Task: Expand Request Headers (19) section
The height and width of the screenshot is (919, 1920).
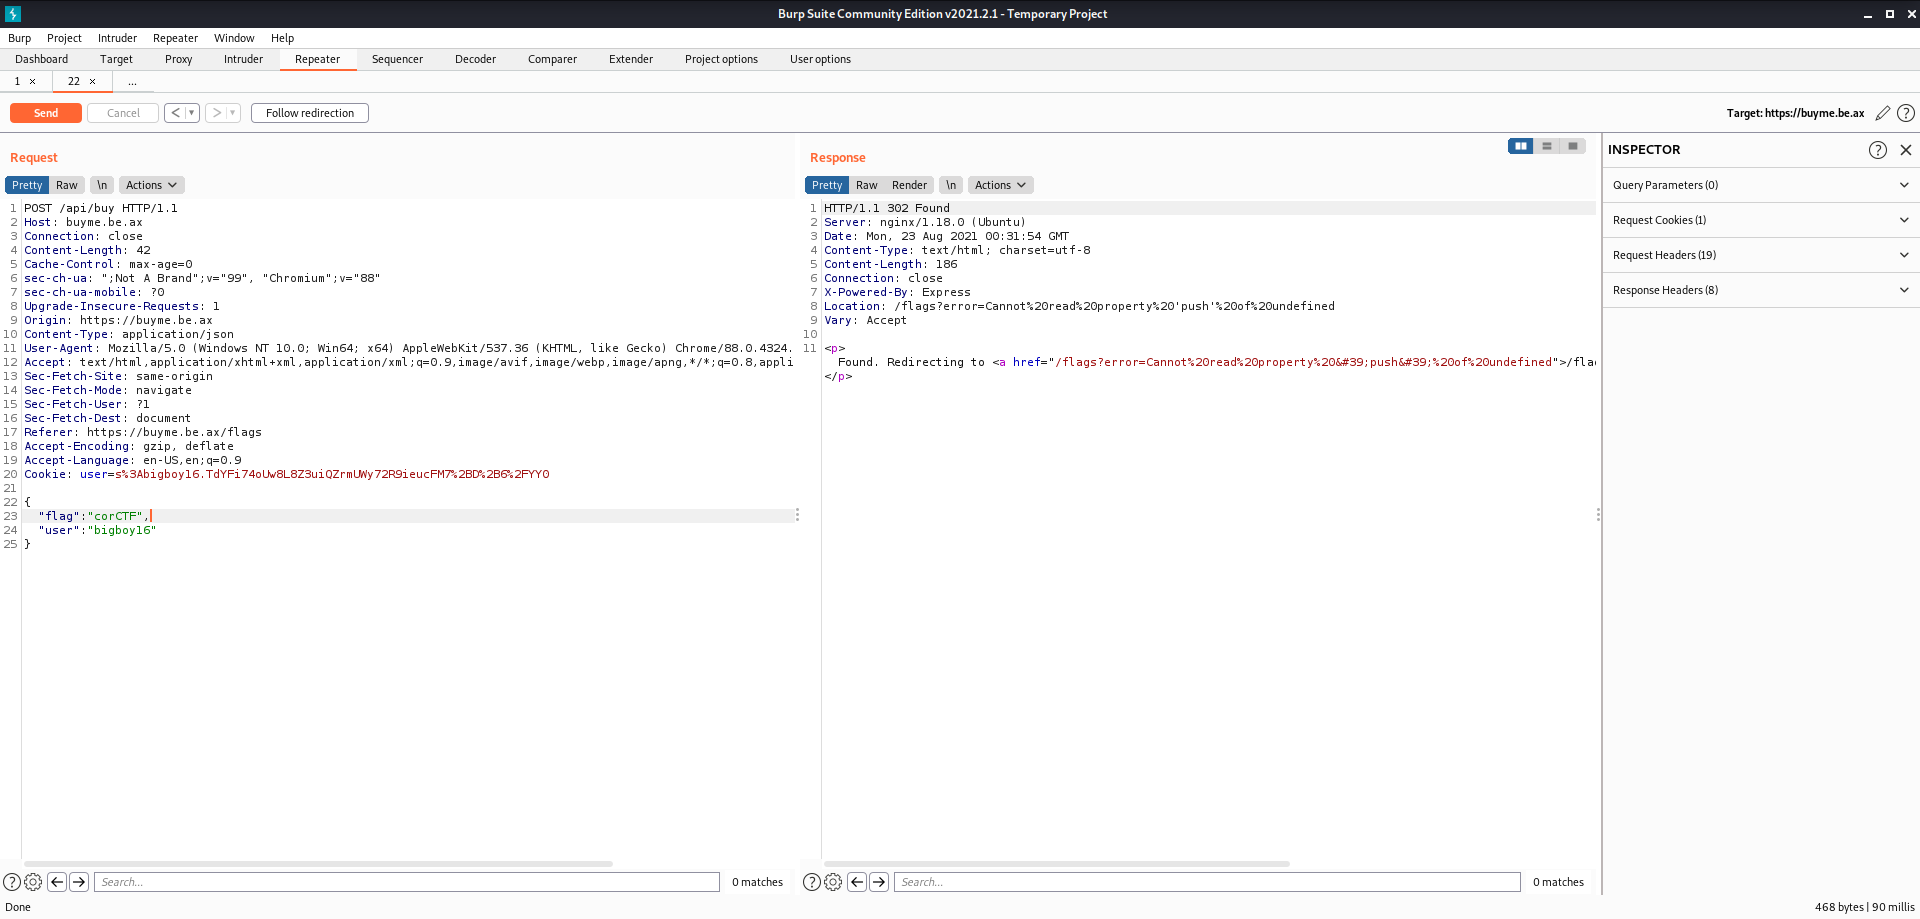Action: (1761, 255)
